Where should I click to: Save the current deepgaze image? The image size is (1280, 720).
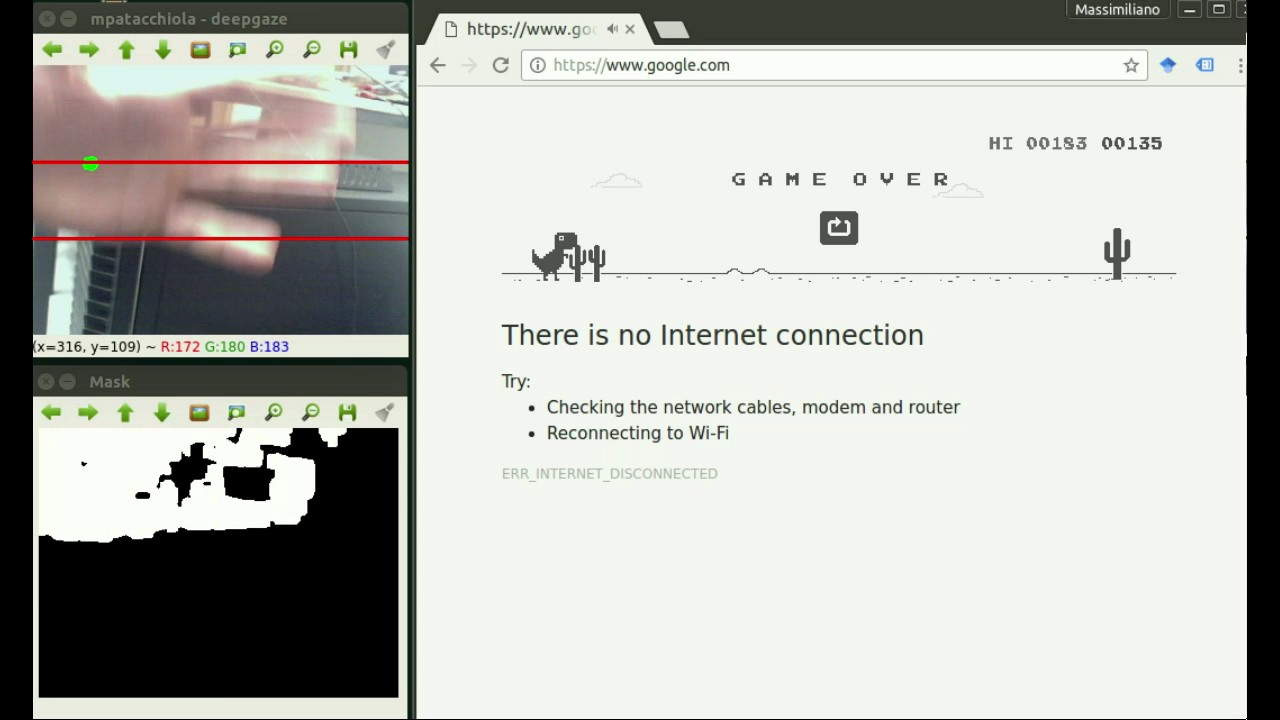[348, 49]
